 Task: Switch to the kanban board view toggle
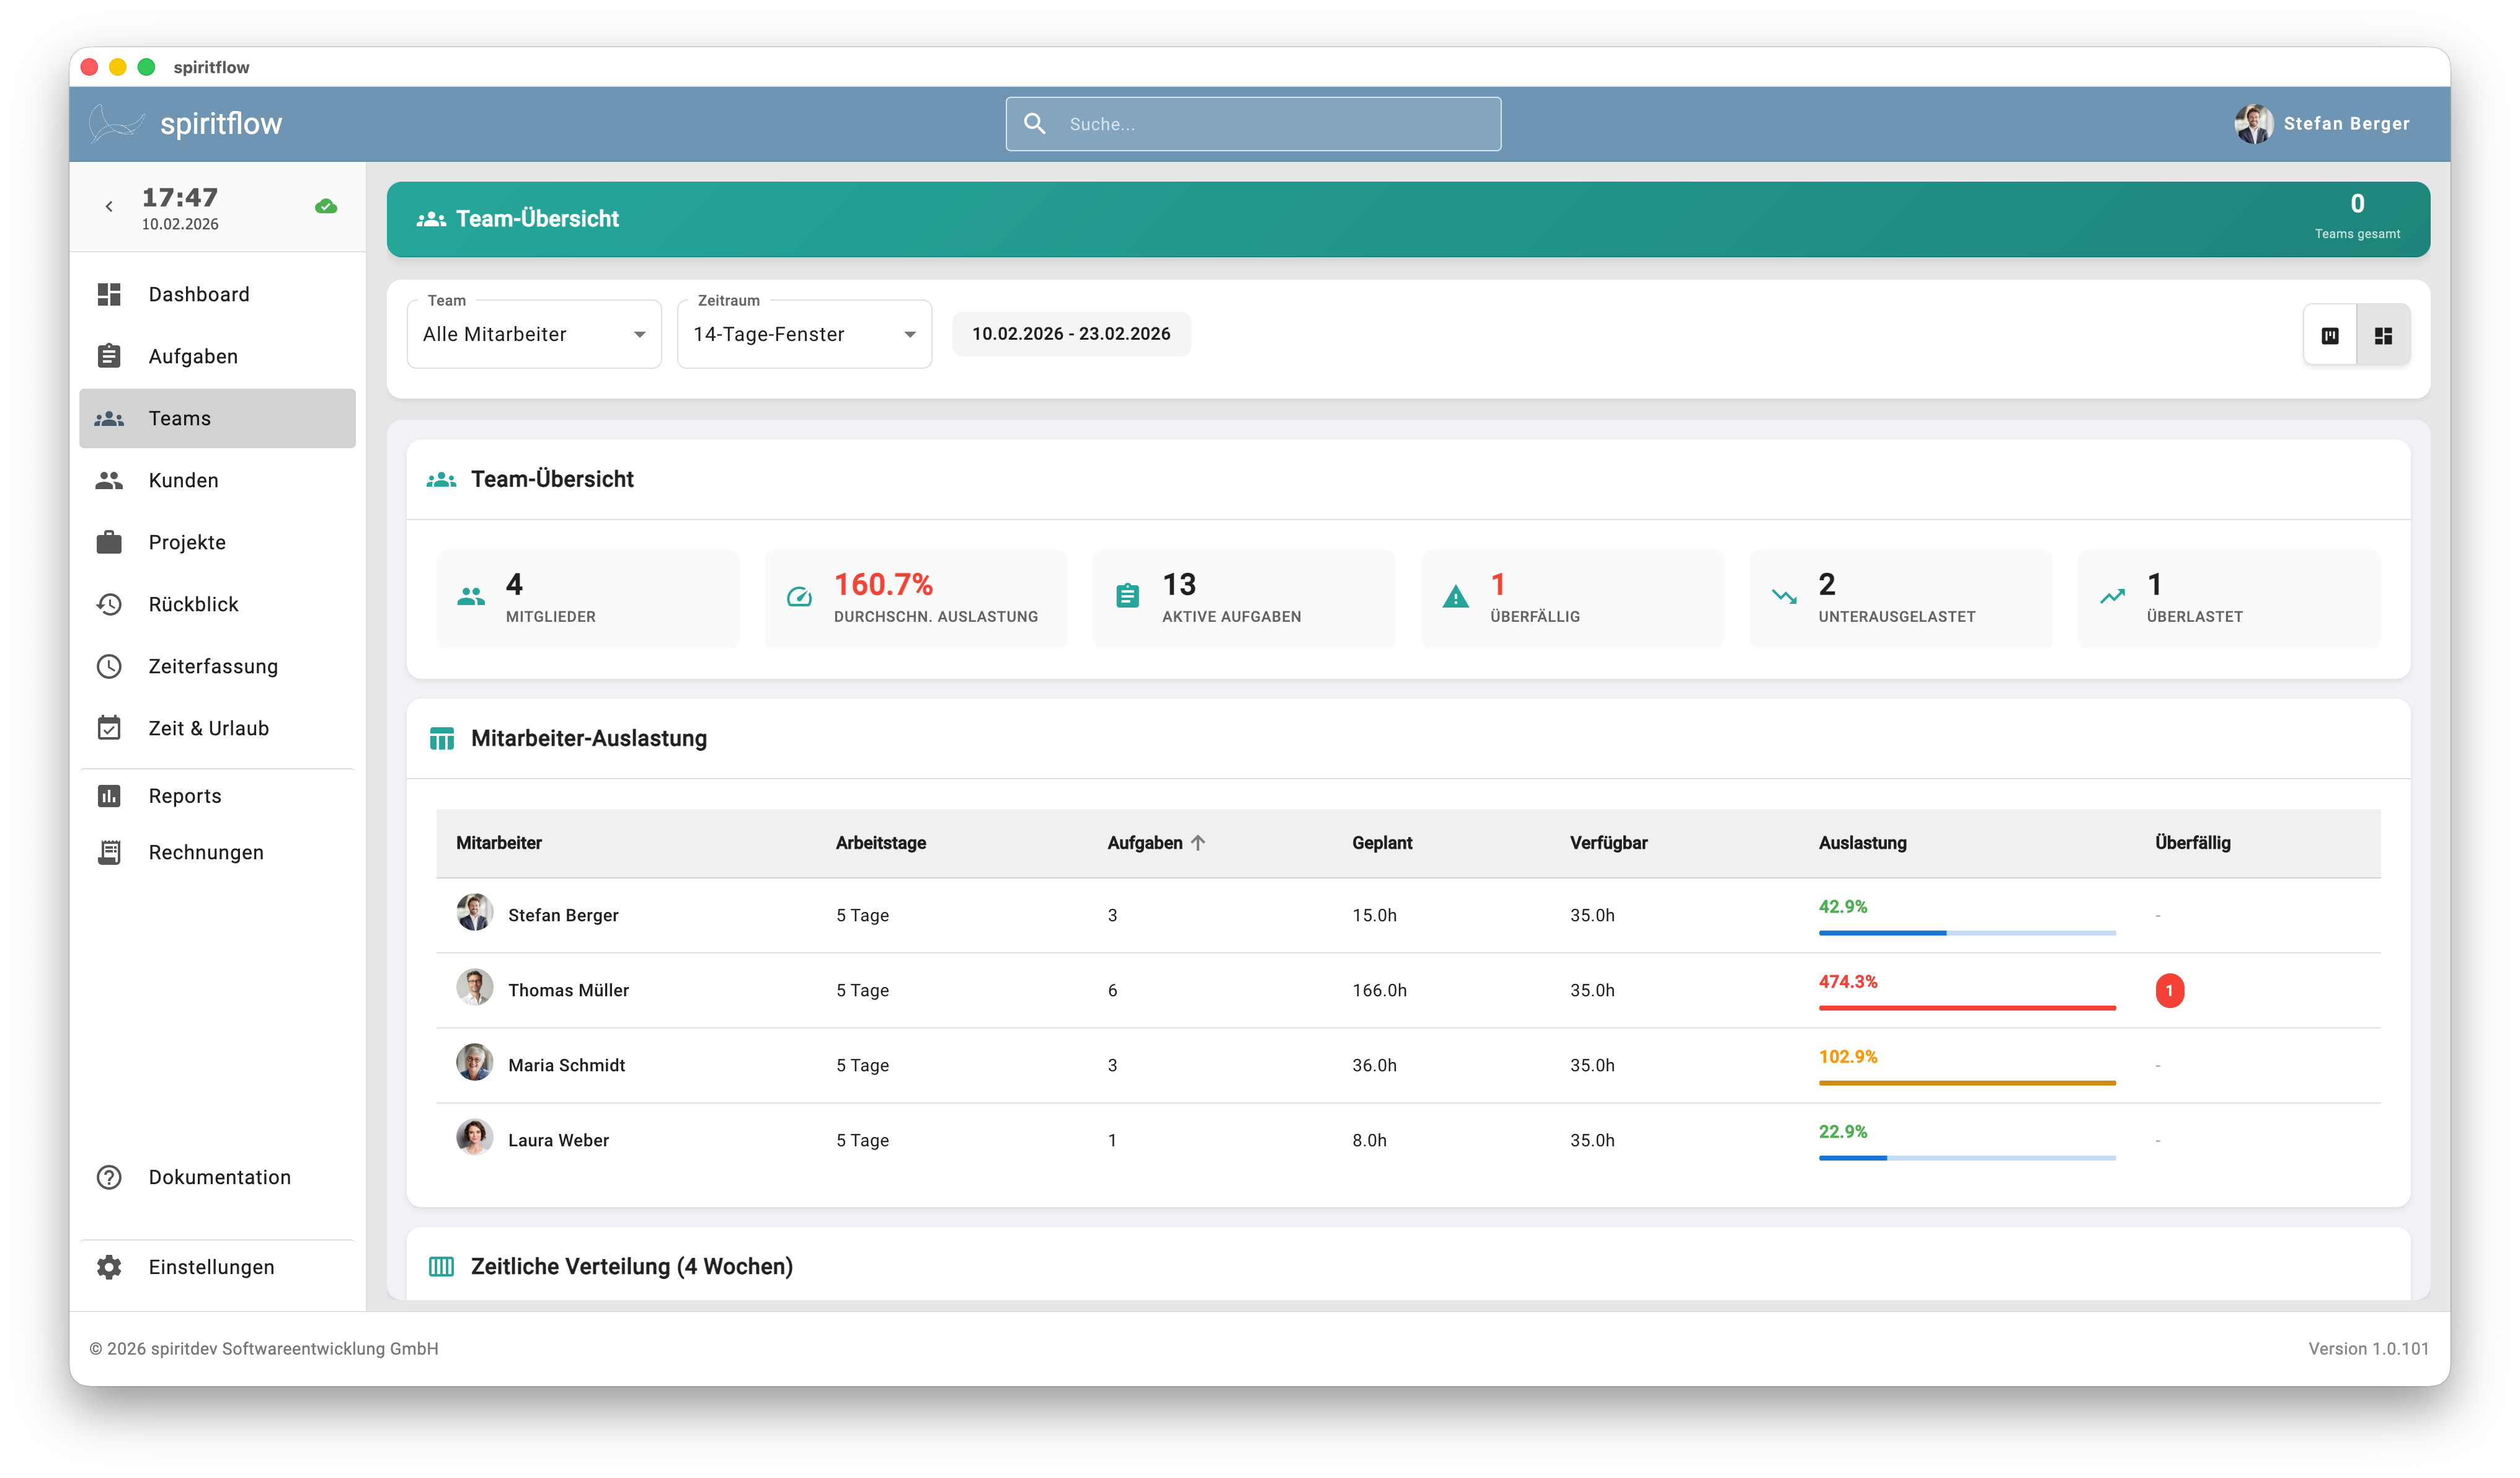click(x=2330, y=335)
